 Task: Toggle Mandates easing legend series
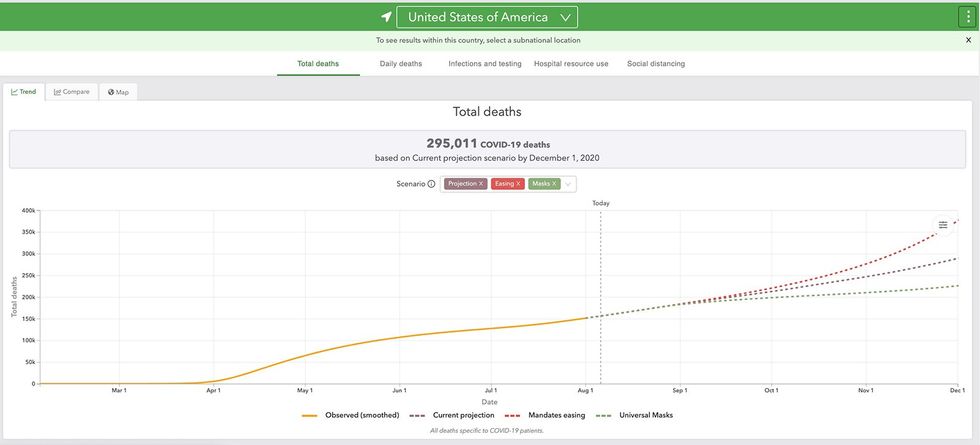pos(546,415)
